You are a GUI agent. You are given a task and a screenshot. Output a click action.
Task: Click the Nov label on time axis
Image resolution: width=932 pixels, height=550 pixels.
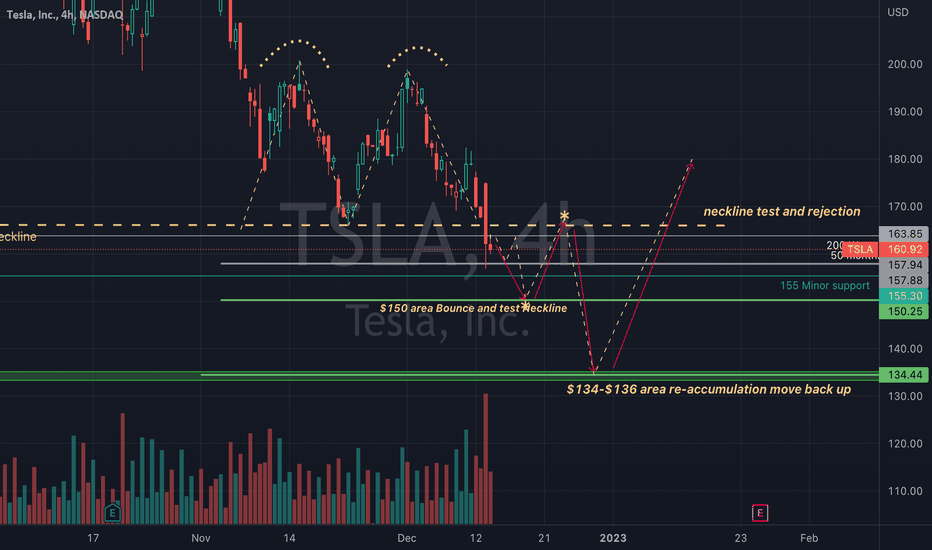201,538
